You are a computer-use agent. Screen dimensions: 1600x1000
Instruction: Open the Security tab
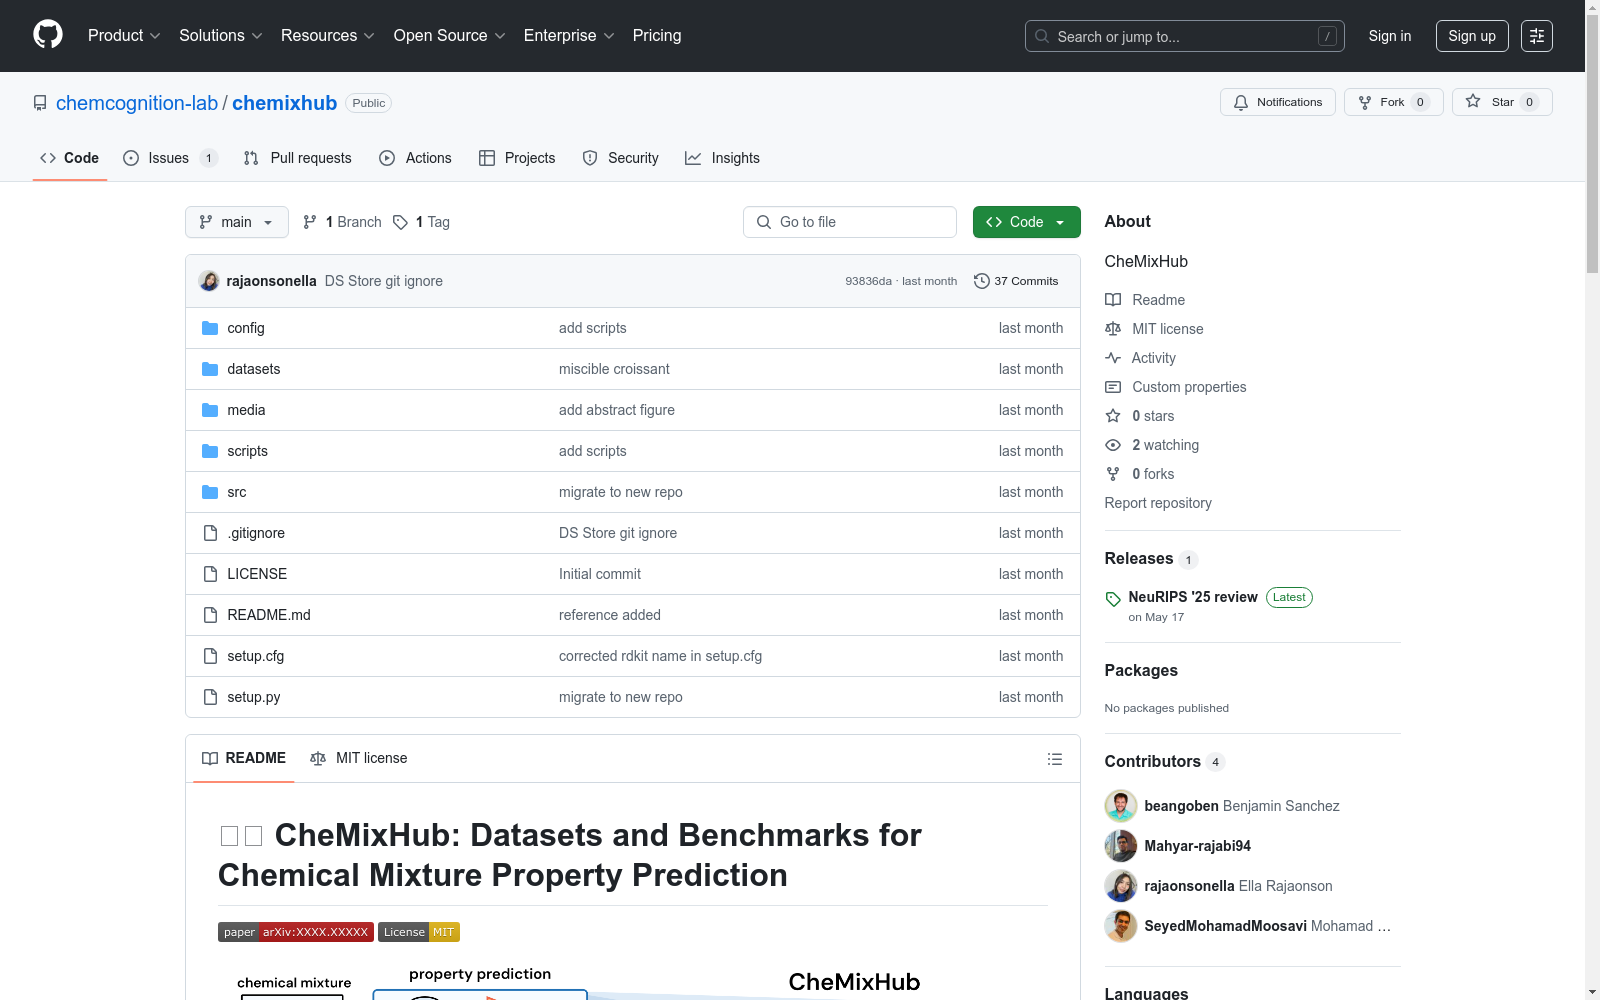click(x=621, y=158)
